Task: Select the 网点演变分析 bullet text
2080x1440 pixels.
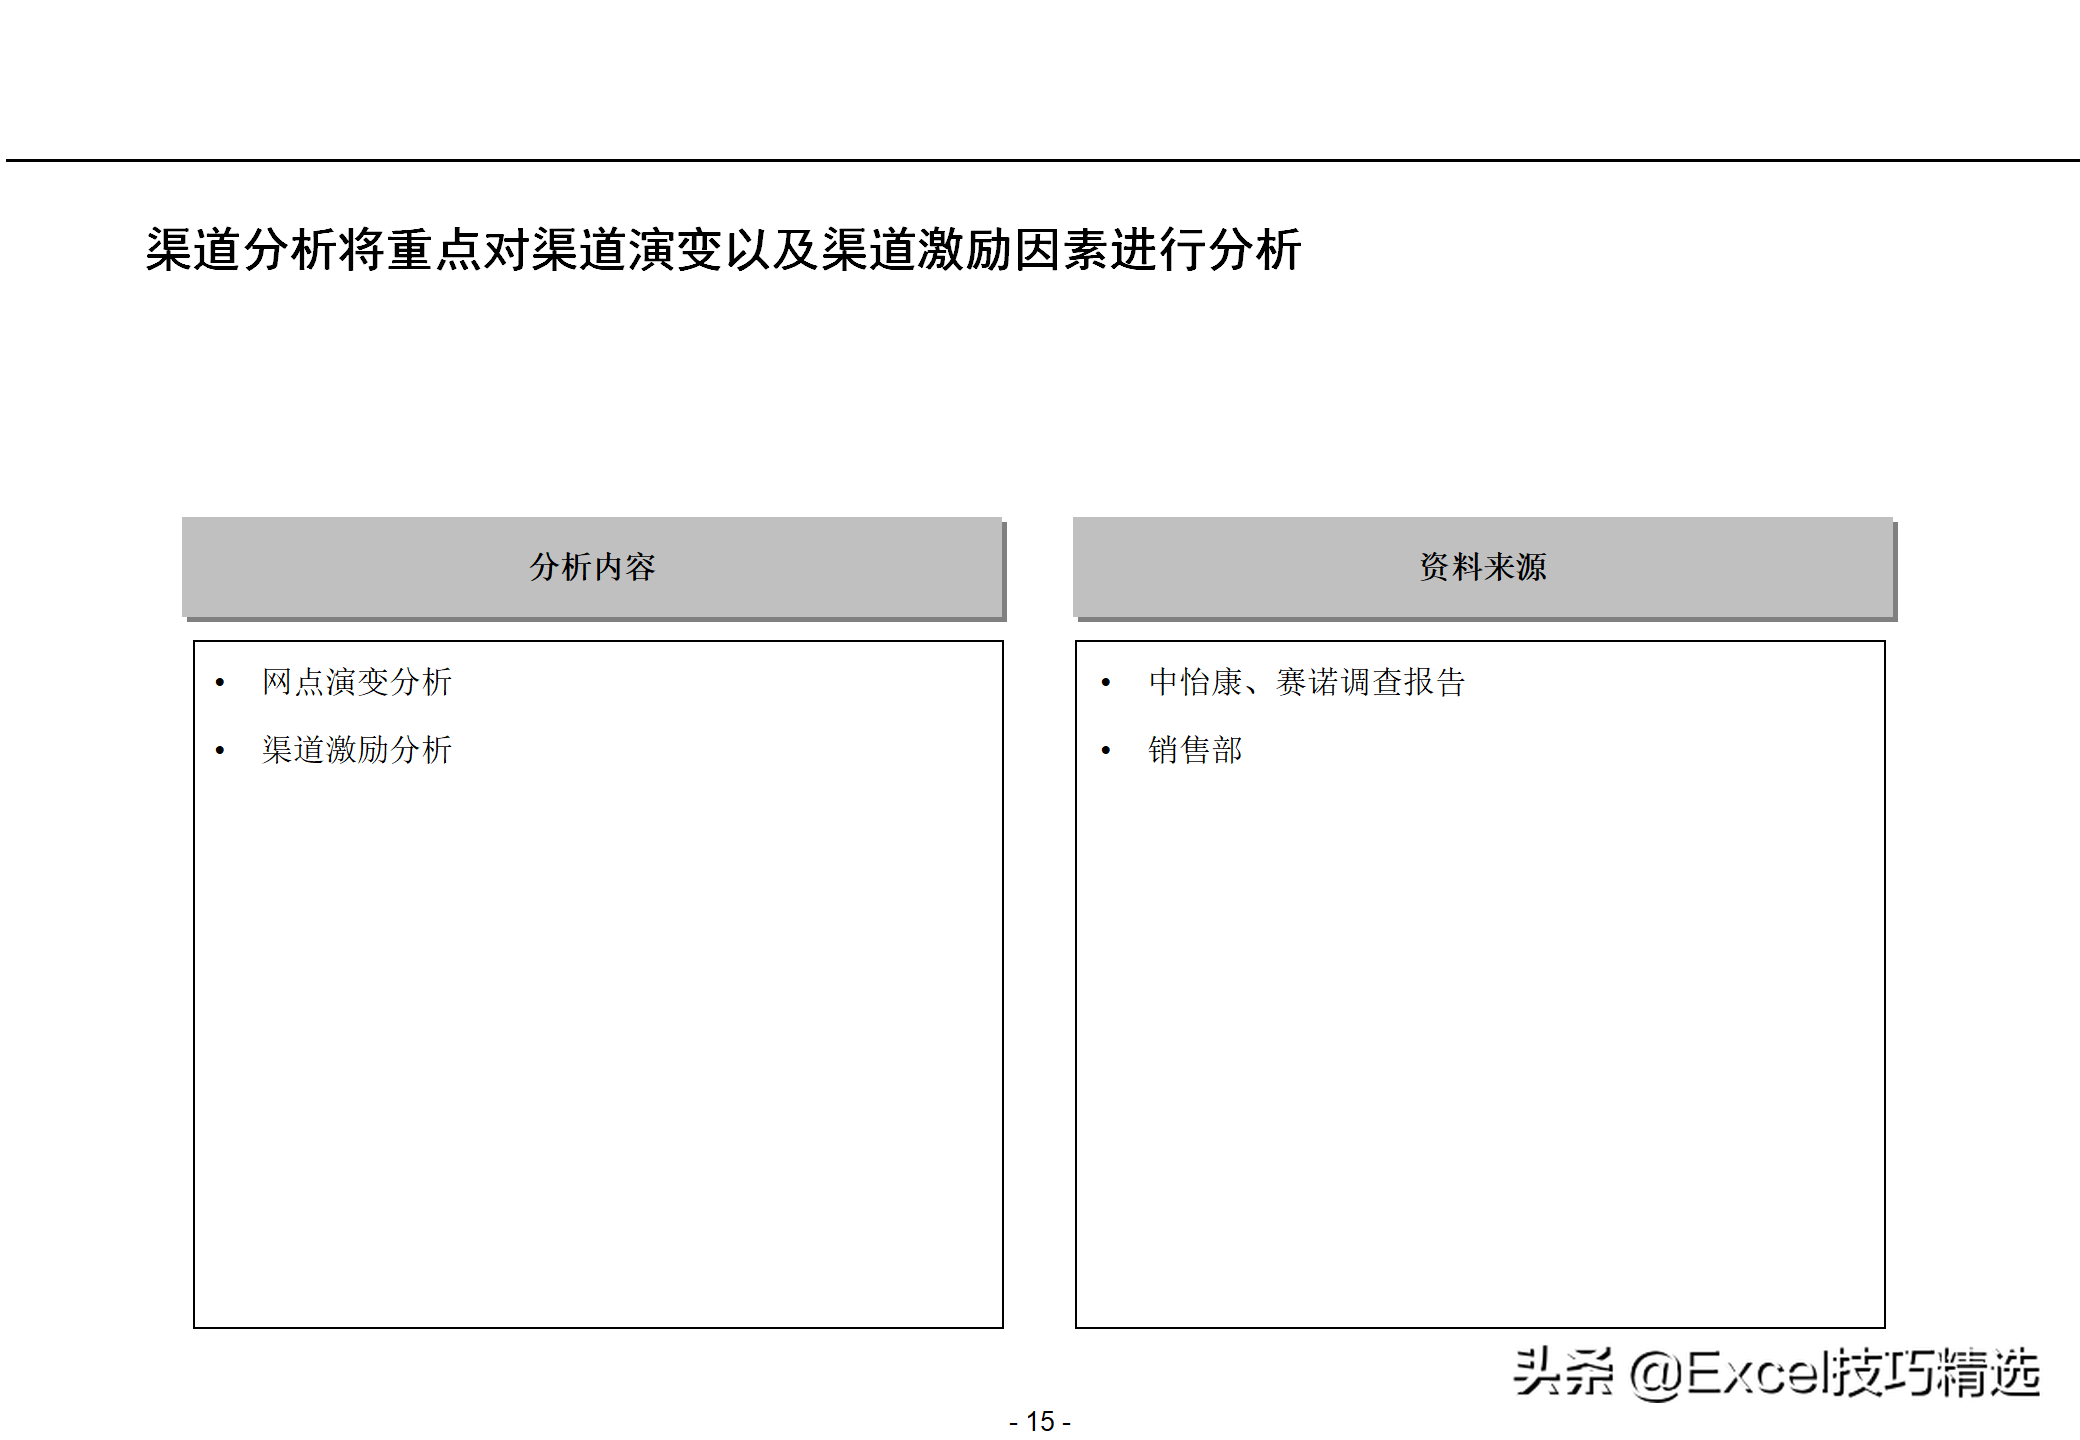Action: (357, 682)
